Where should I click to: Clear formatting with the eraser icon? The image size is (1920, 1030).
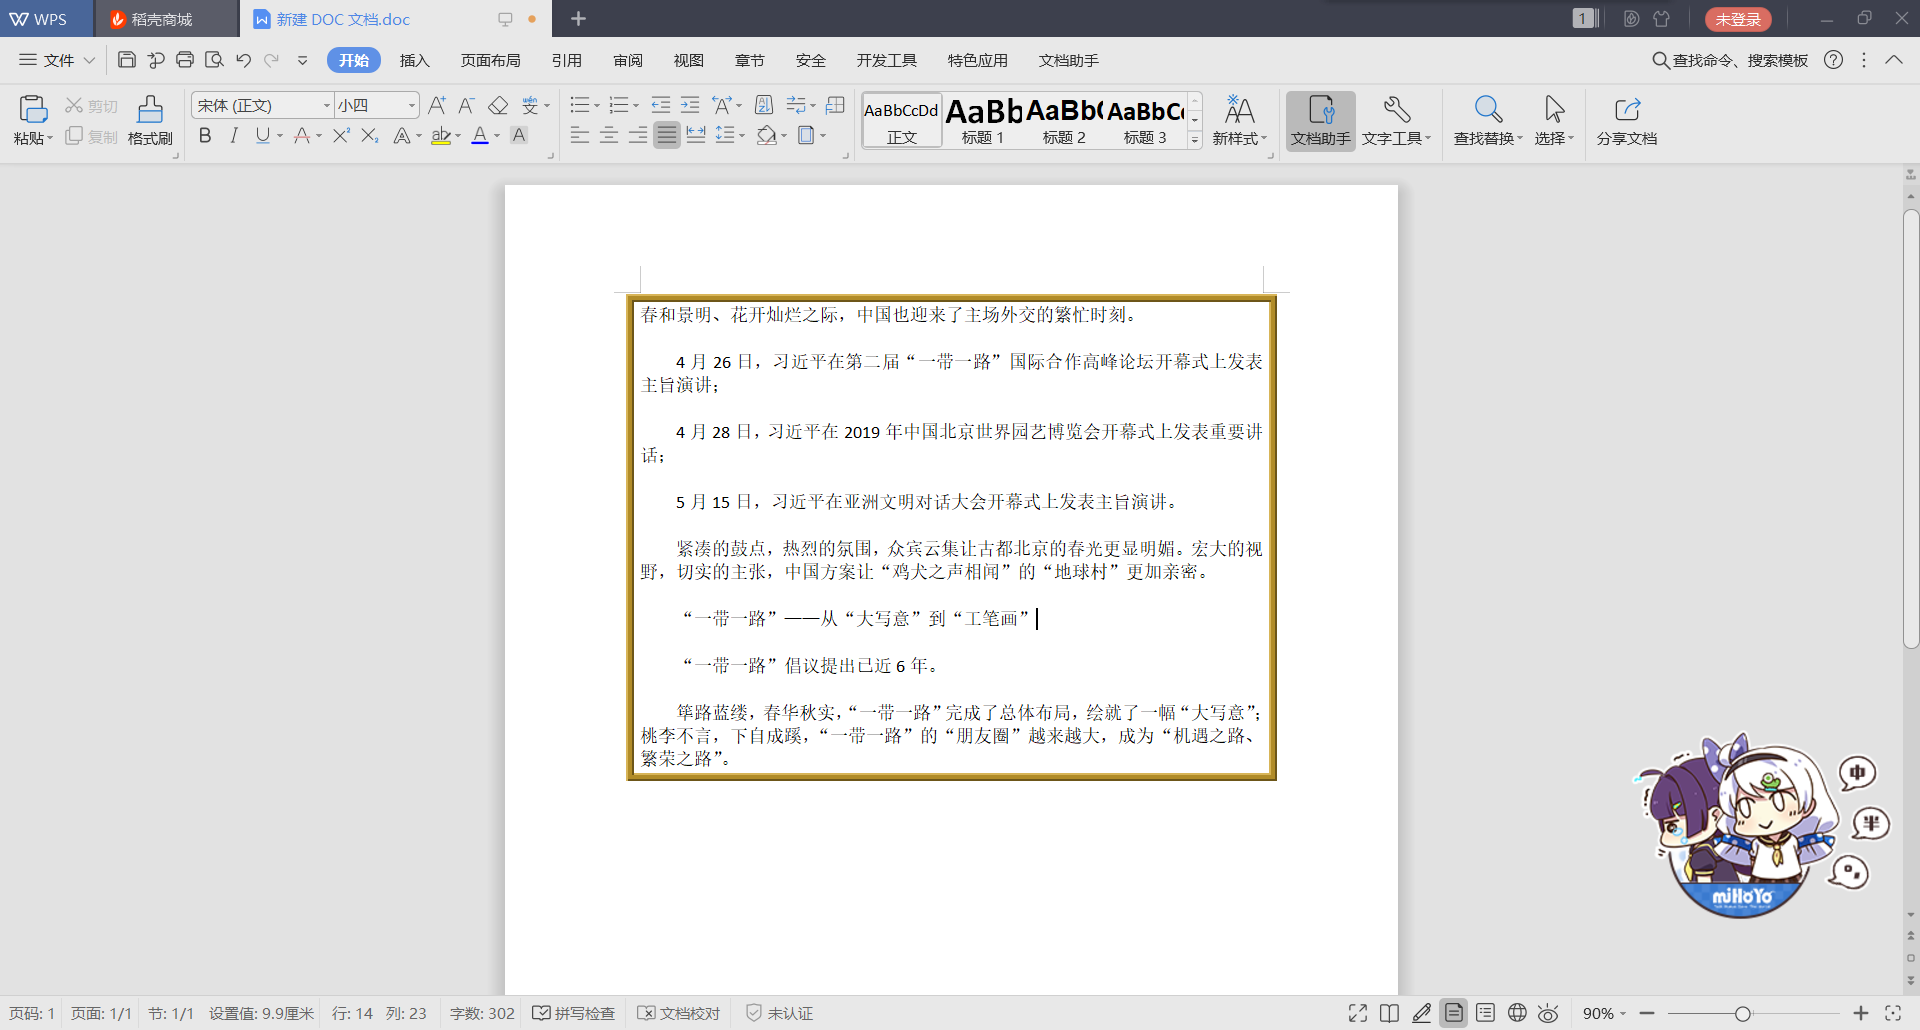tap(498, 105)
